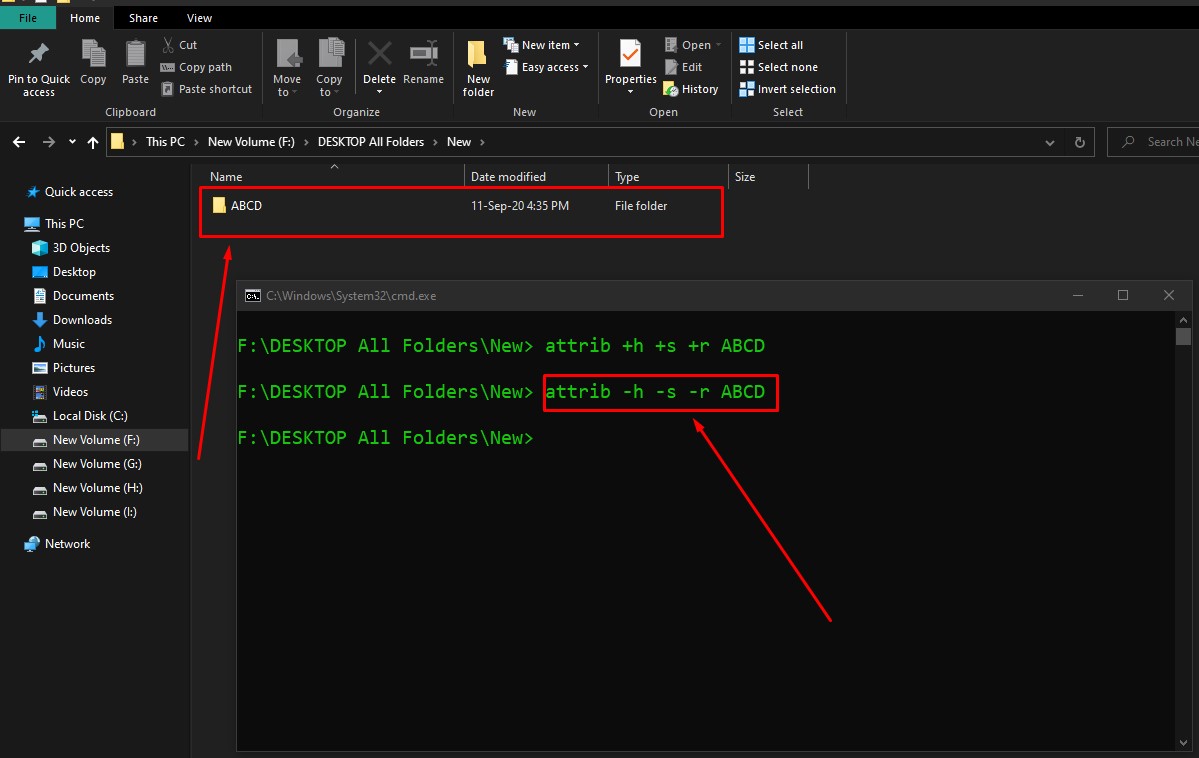Open the Delete dropdown arrow
The image size is (1199, 758).
click(379, 92)
